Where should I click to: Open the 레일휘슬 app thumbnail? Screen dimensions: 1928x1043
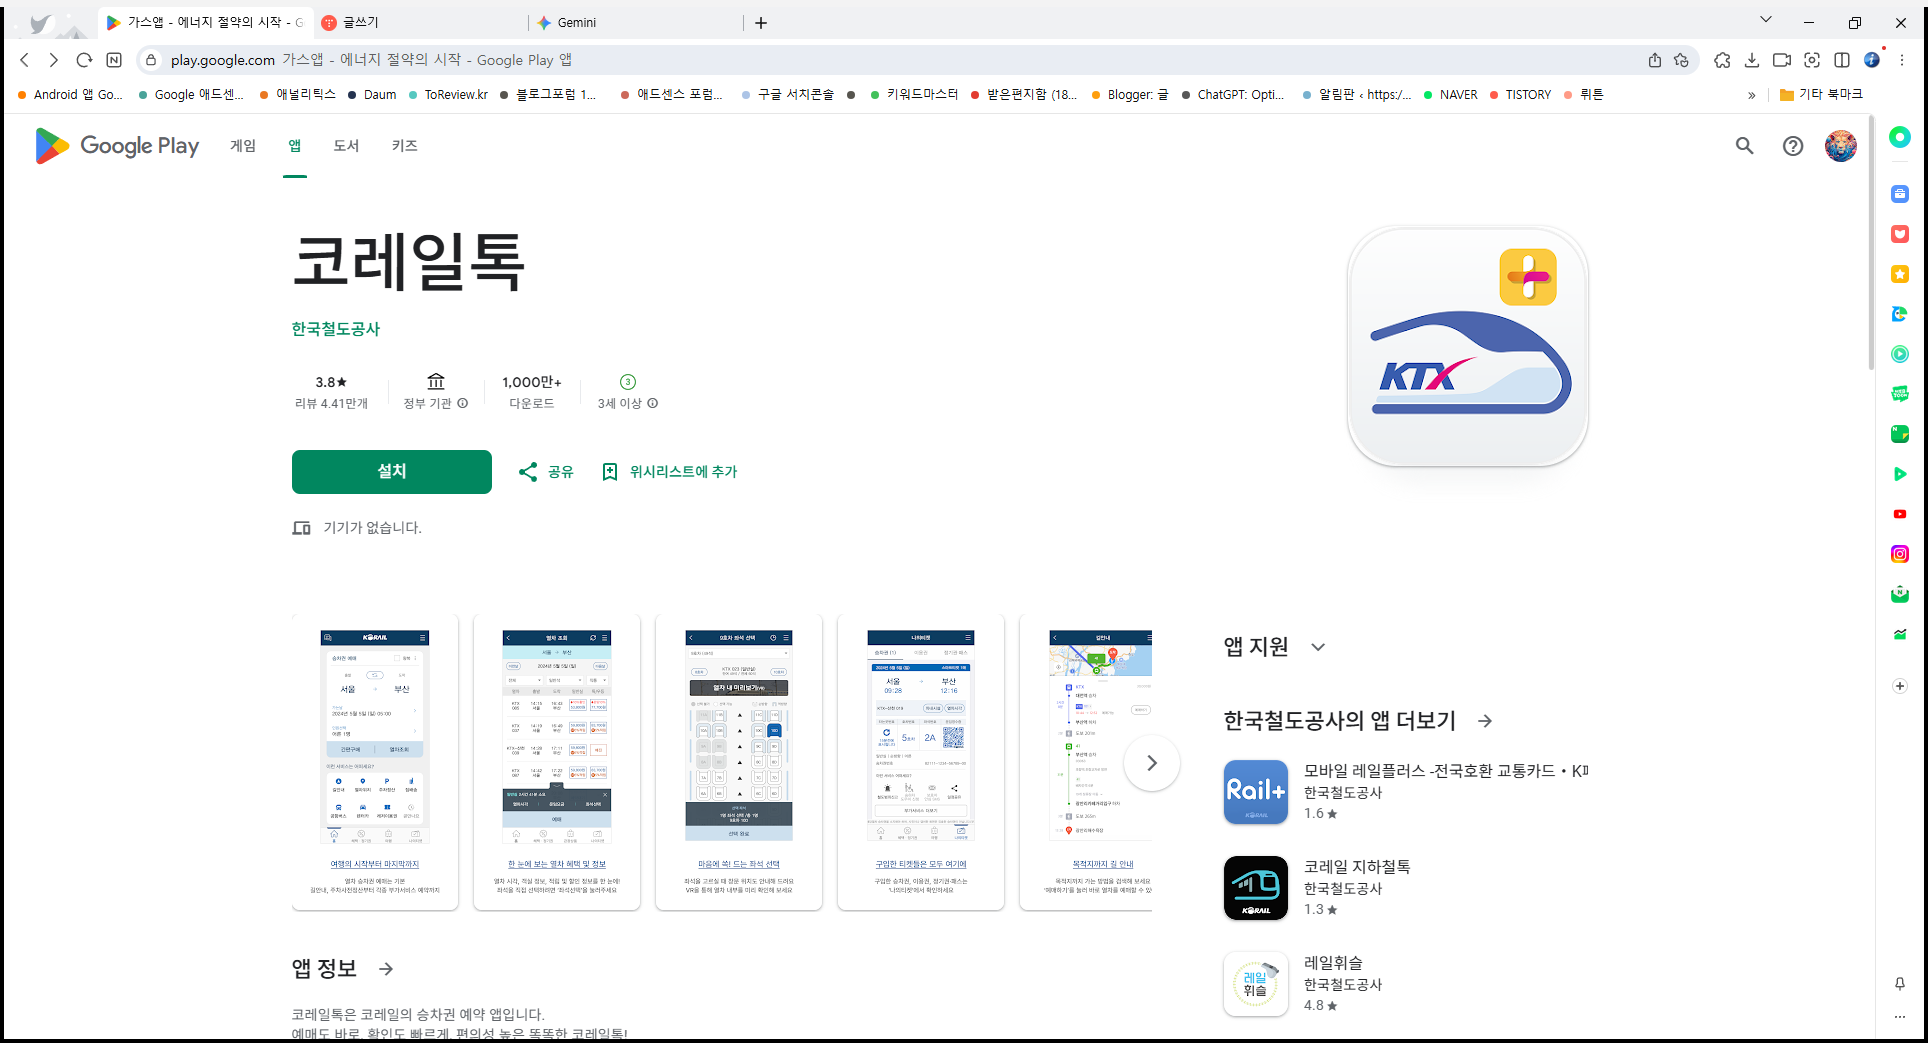coord(1255,983)
